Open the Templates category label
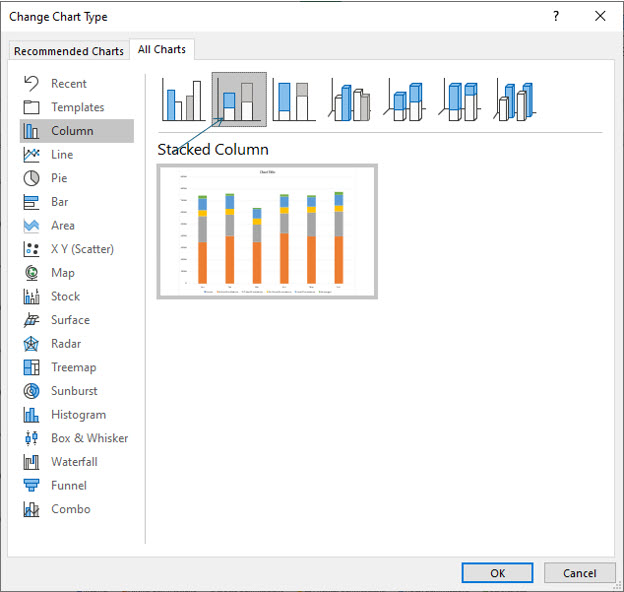Image resolution: width=624 pixels, height=592 pixels. point(78,107)
